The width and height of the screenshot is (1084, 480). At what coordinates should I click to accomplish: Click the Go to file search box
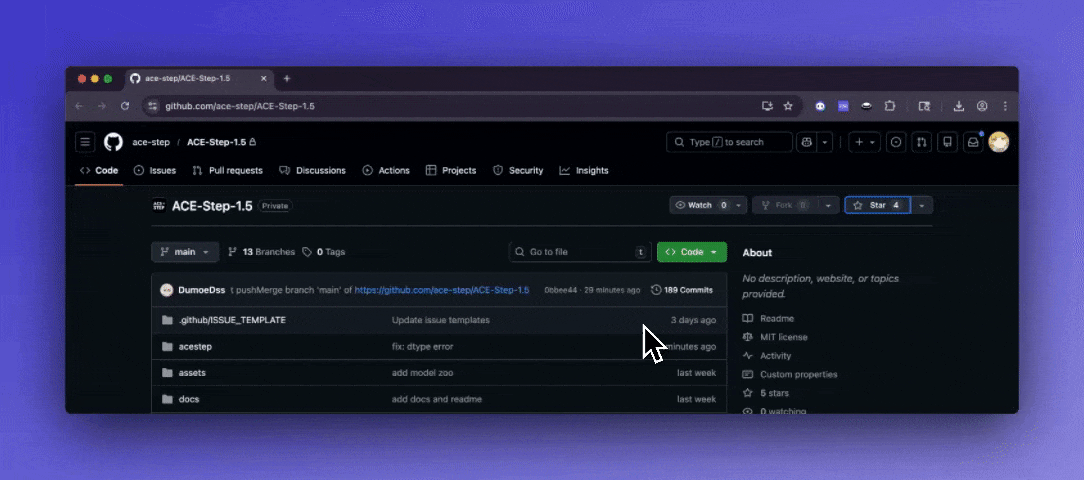click(x=580, y=252)
